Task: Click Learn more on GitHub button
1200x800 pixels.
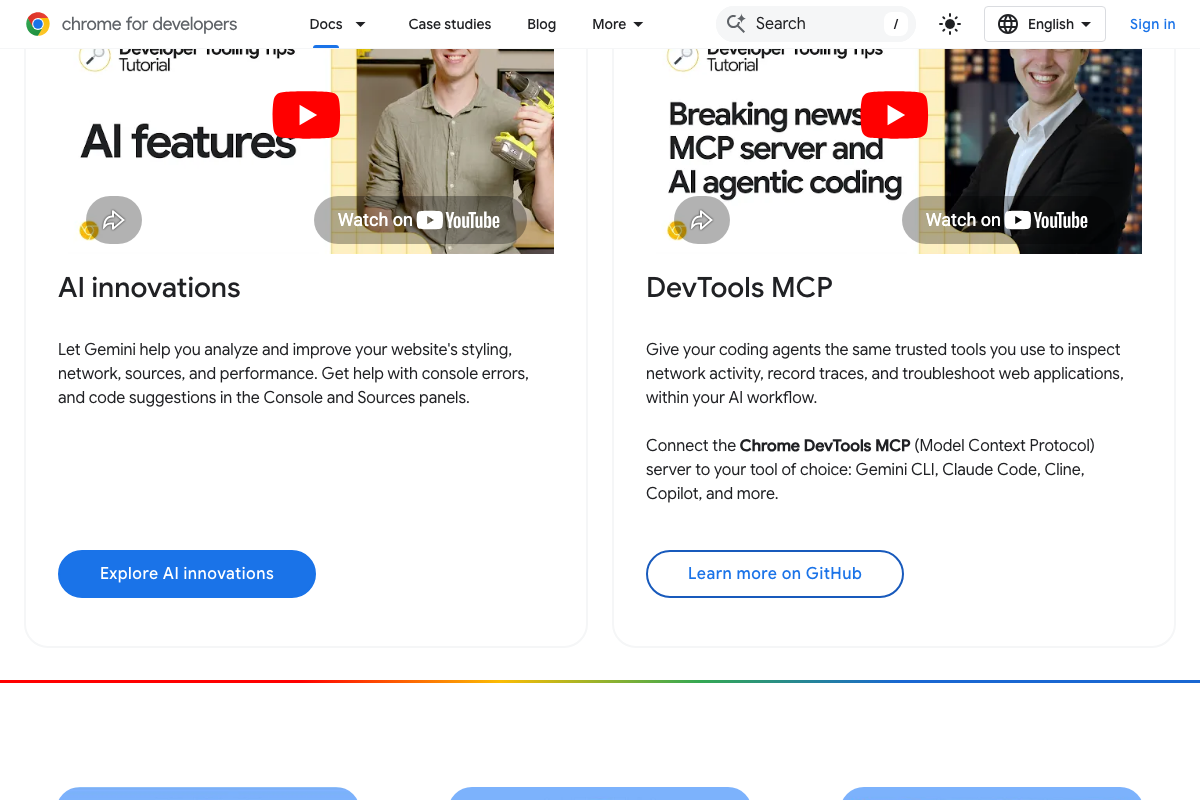Action: click(775, 574)
